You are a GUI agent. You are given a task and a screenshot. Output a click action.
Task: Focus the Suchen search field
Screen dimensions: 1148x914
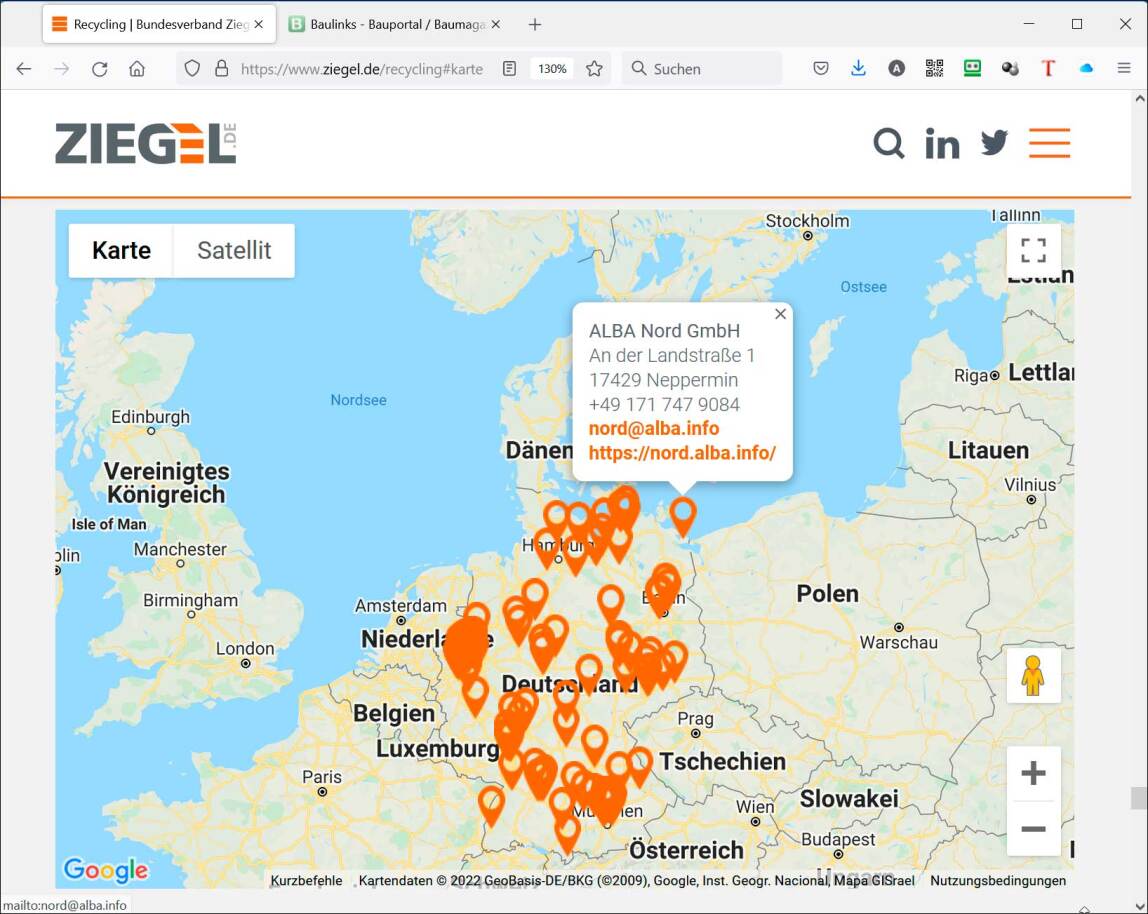(702, 69)
